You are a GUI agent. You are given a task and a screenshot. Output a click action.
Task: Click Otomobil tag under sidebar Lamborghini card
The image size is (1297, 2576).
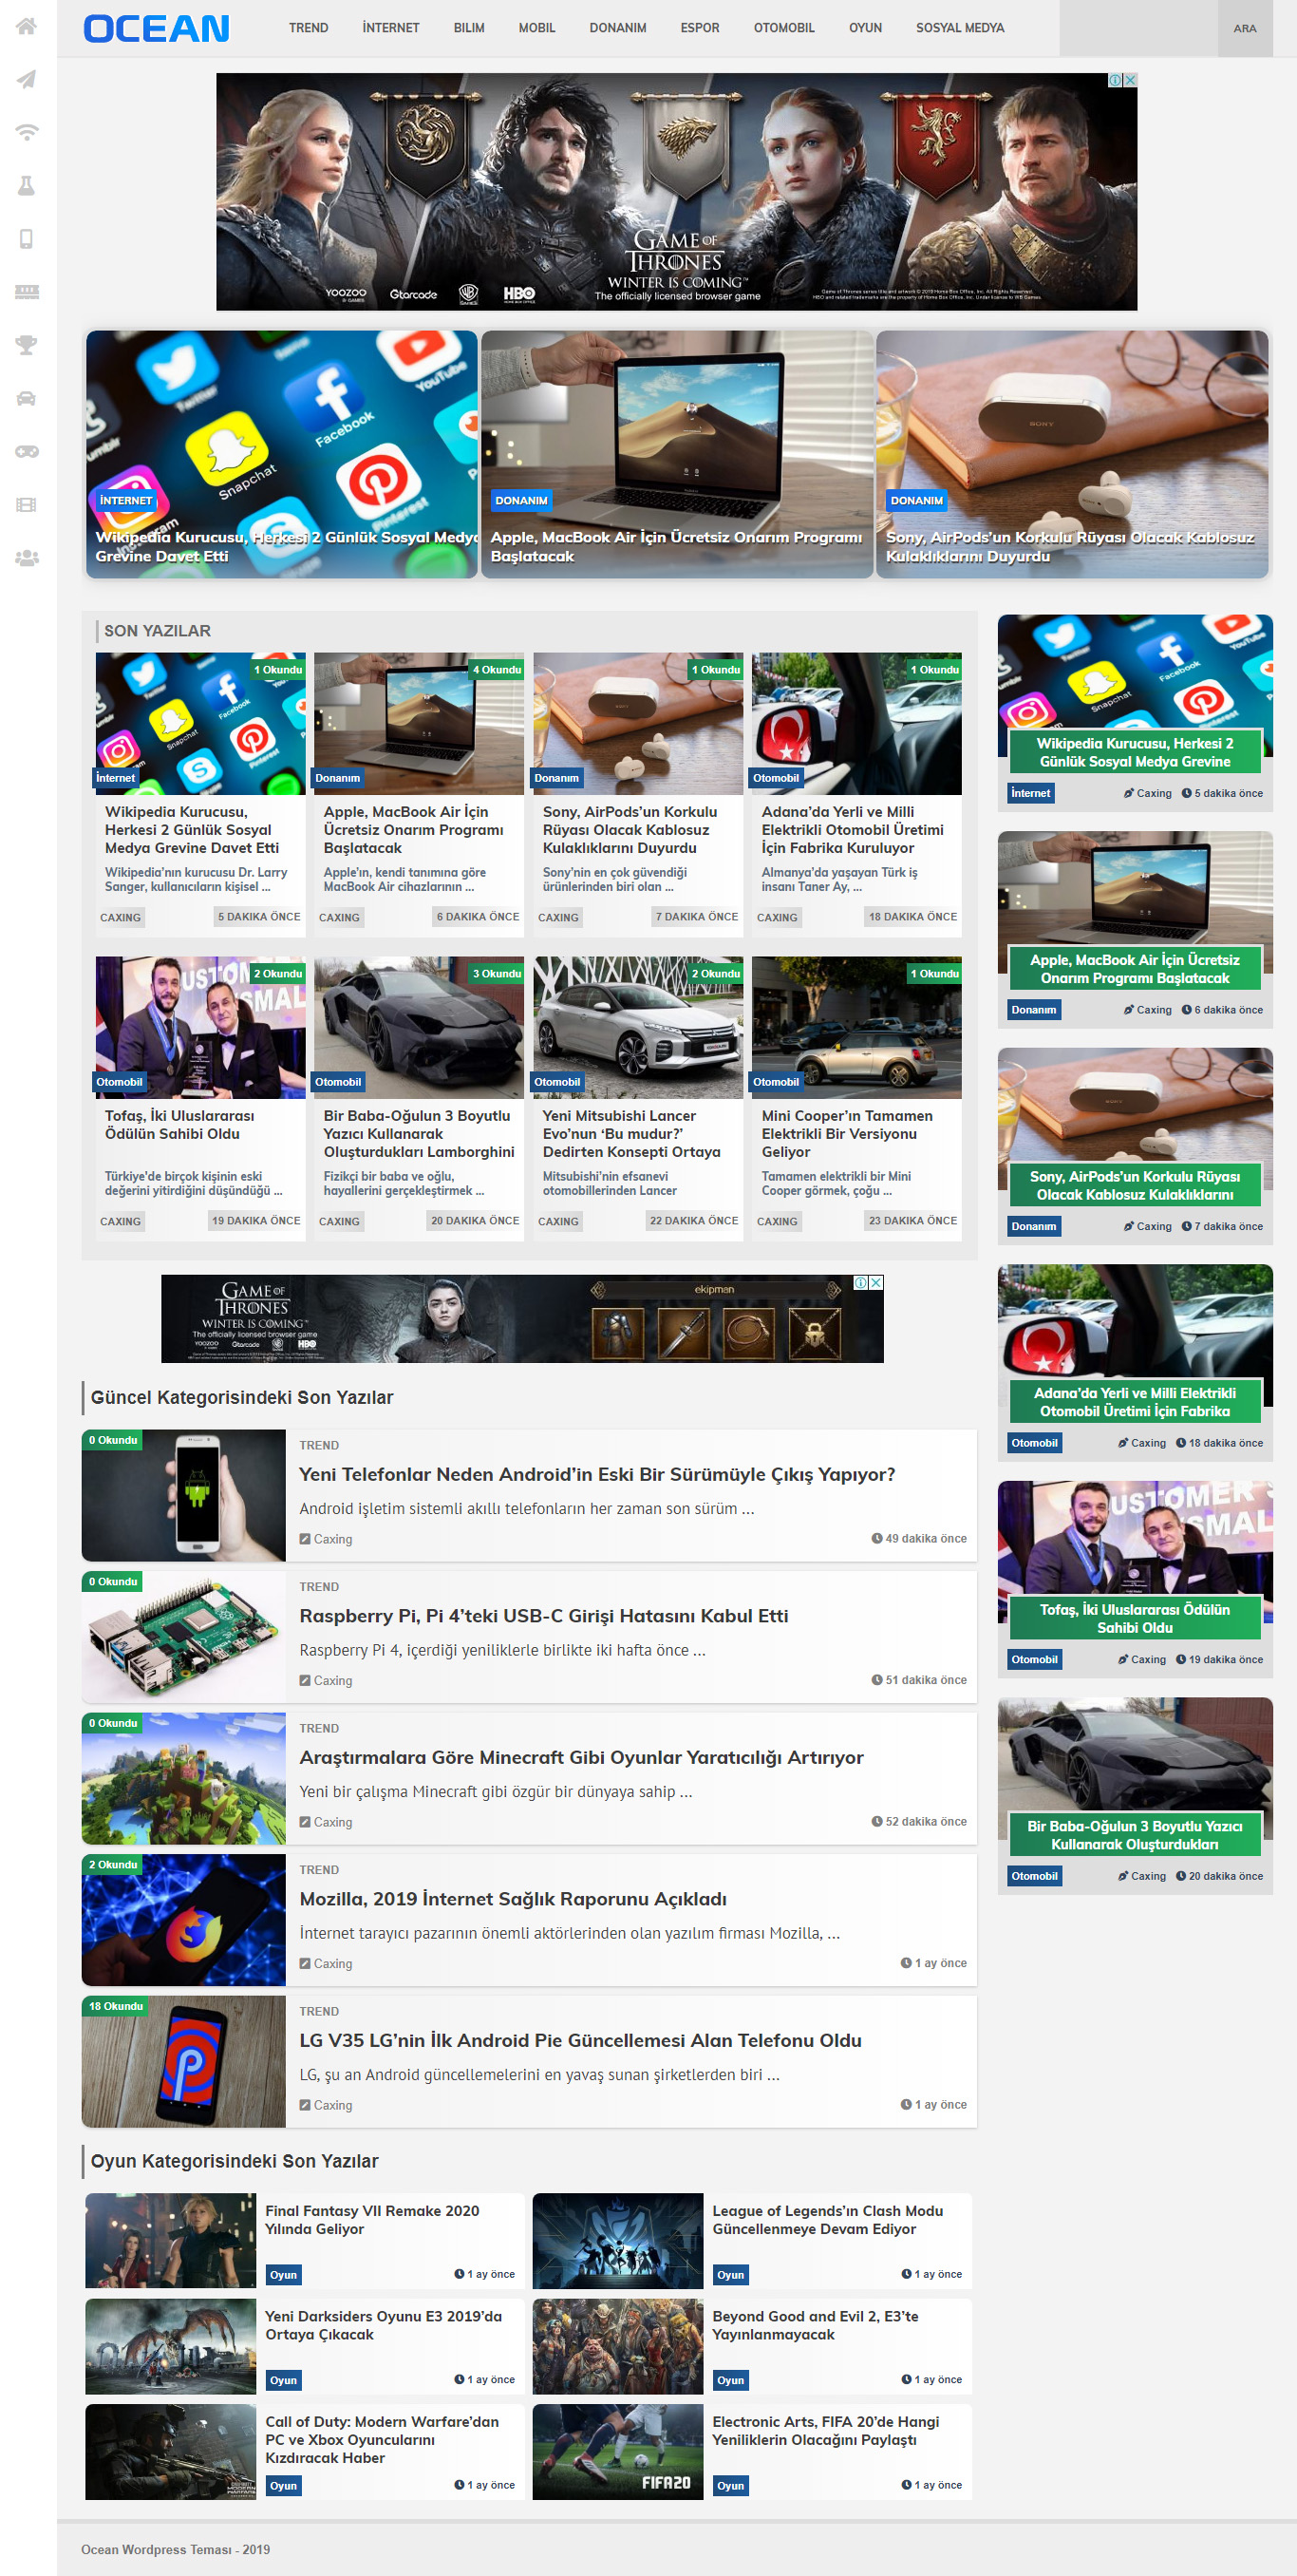(1034, 1876)
